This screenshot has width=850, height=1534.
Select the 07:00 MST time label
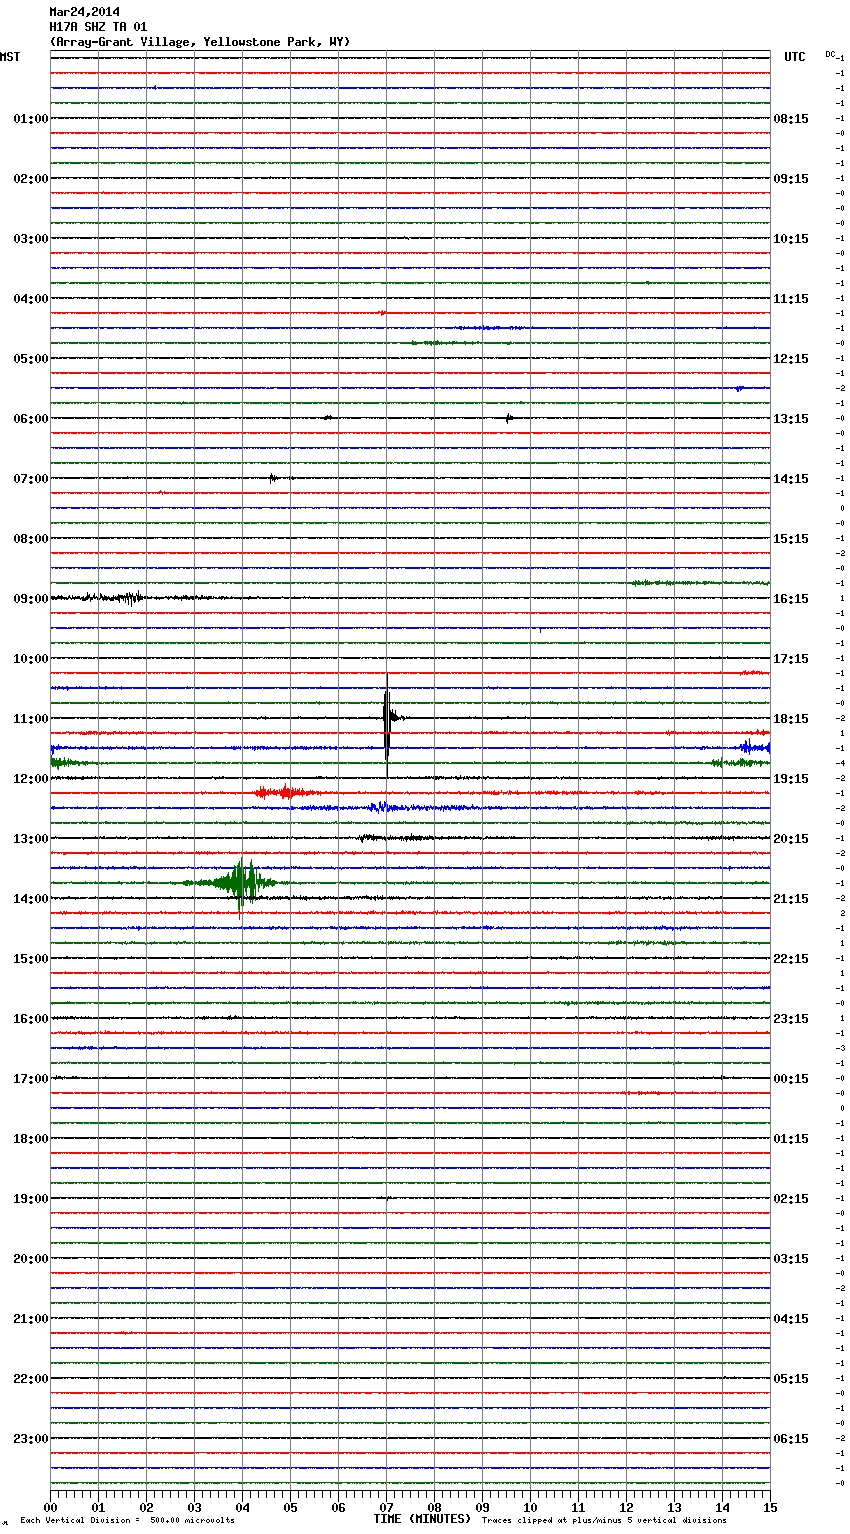pos(31,479)
